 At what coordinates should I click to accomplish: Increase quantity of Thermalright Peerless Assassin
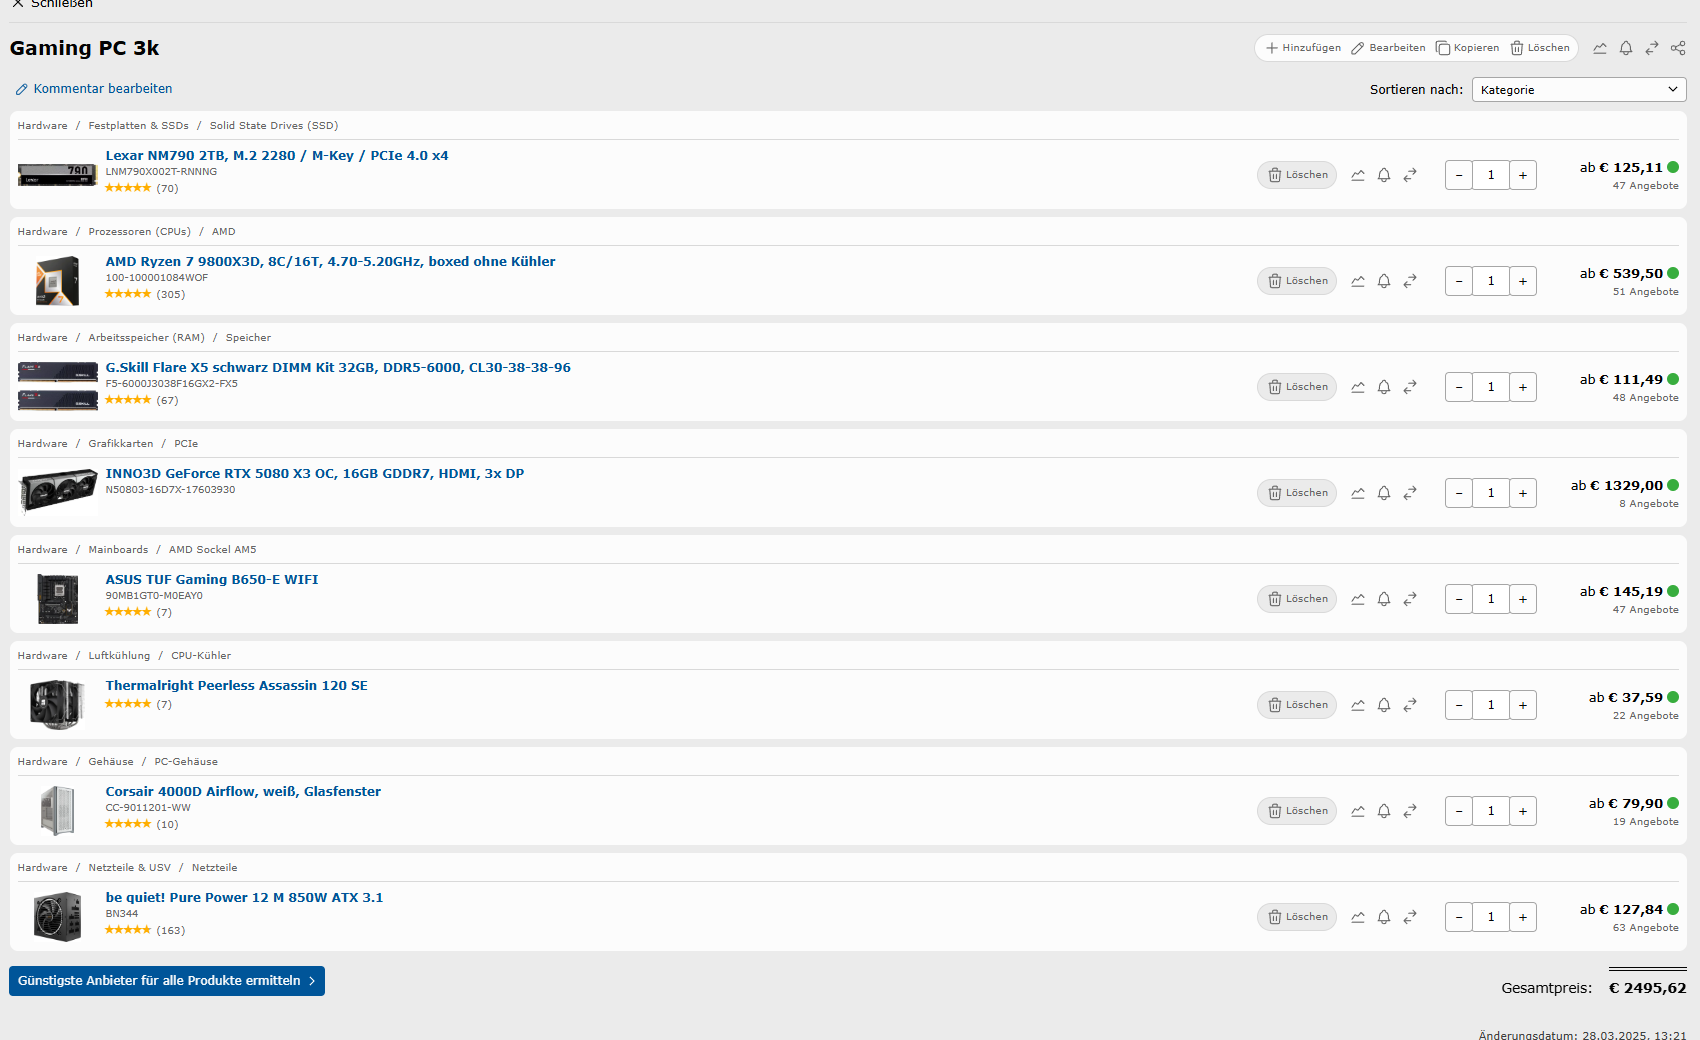point(1522,705)
